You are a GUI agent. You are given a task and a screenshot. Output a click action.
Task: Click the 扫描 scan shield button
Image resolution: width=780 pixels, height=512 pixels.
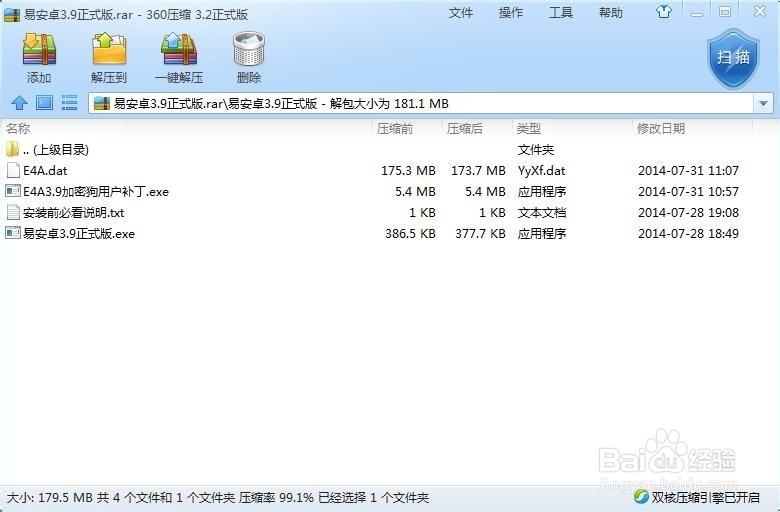point(733,58)
